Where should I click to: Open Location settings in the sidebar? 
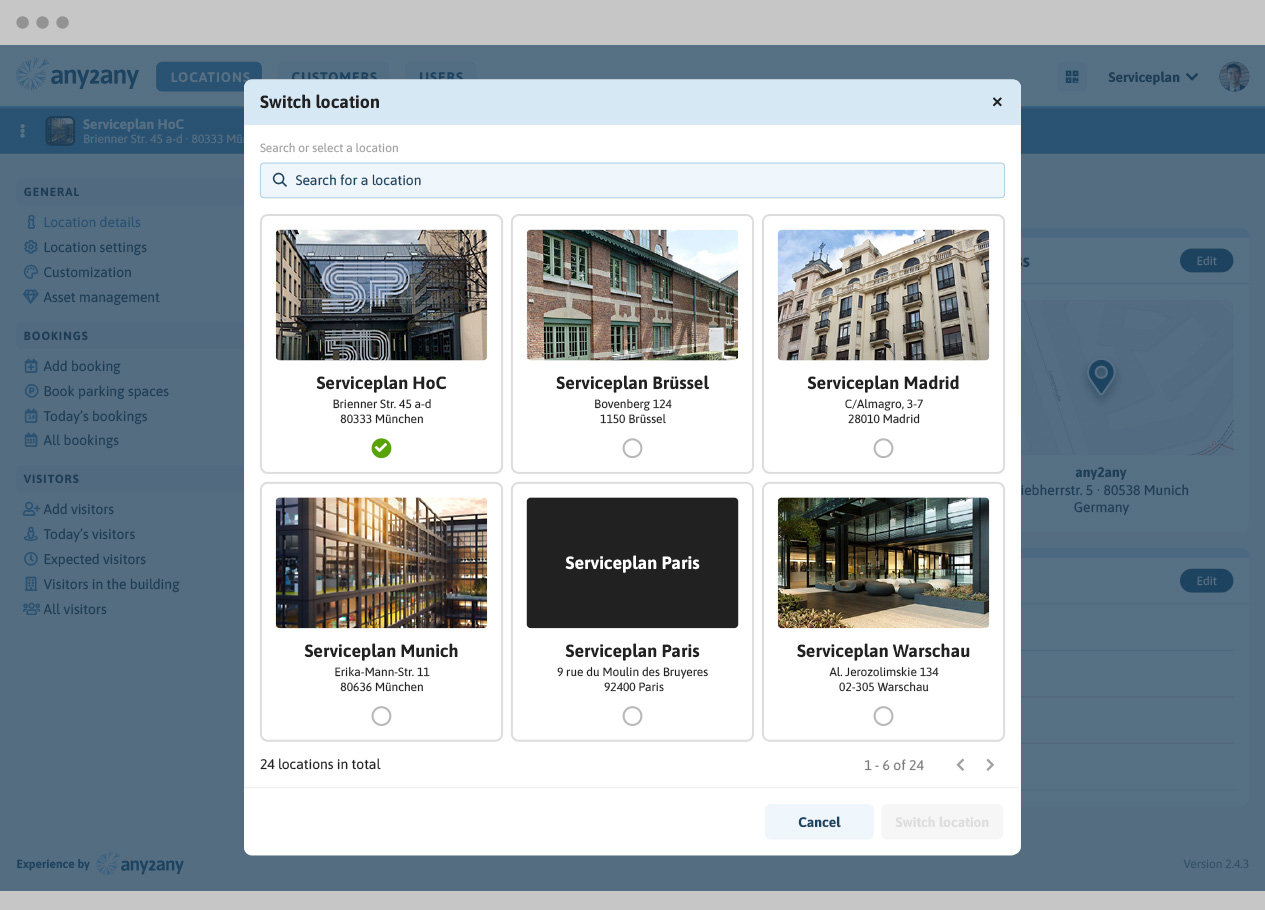pyautogui.click(x=94, y=247)
